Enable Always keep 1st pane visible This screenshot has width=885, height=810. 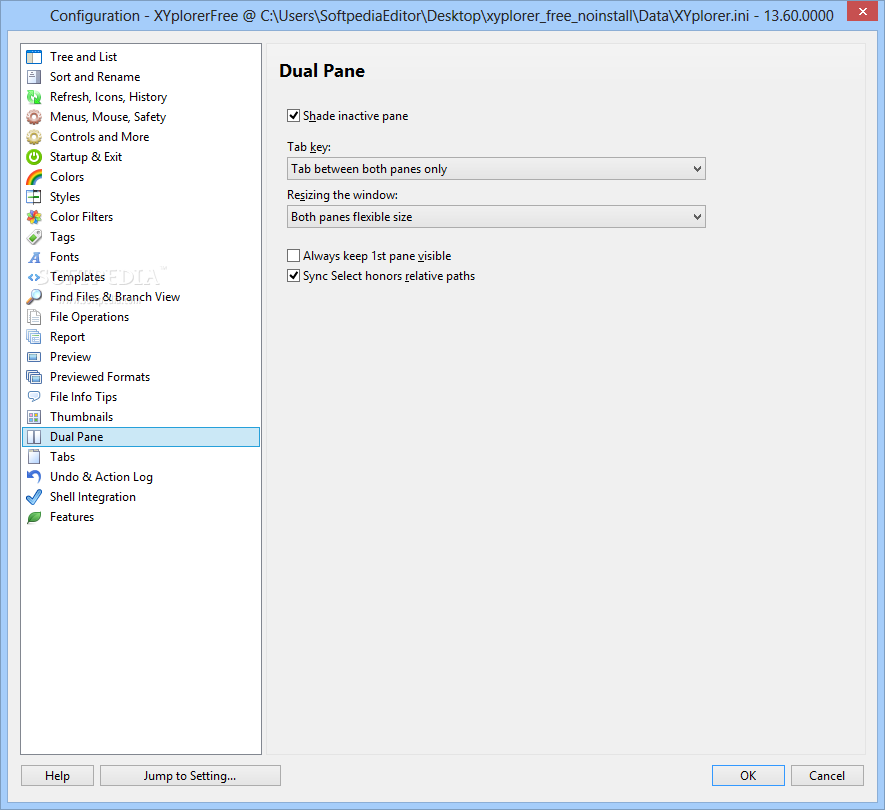pos(293,256)
